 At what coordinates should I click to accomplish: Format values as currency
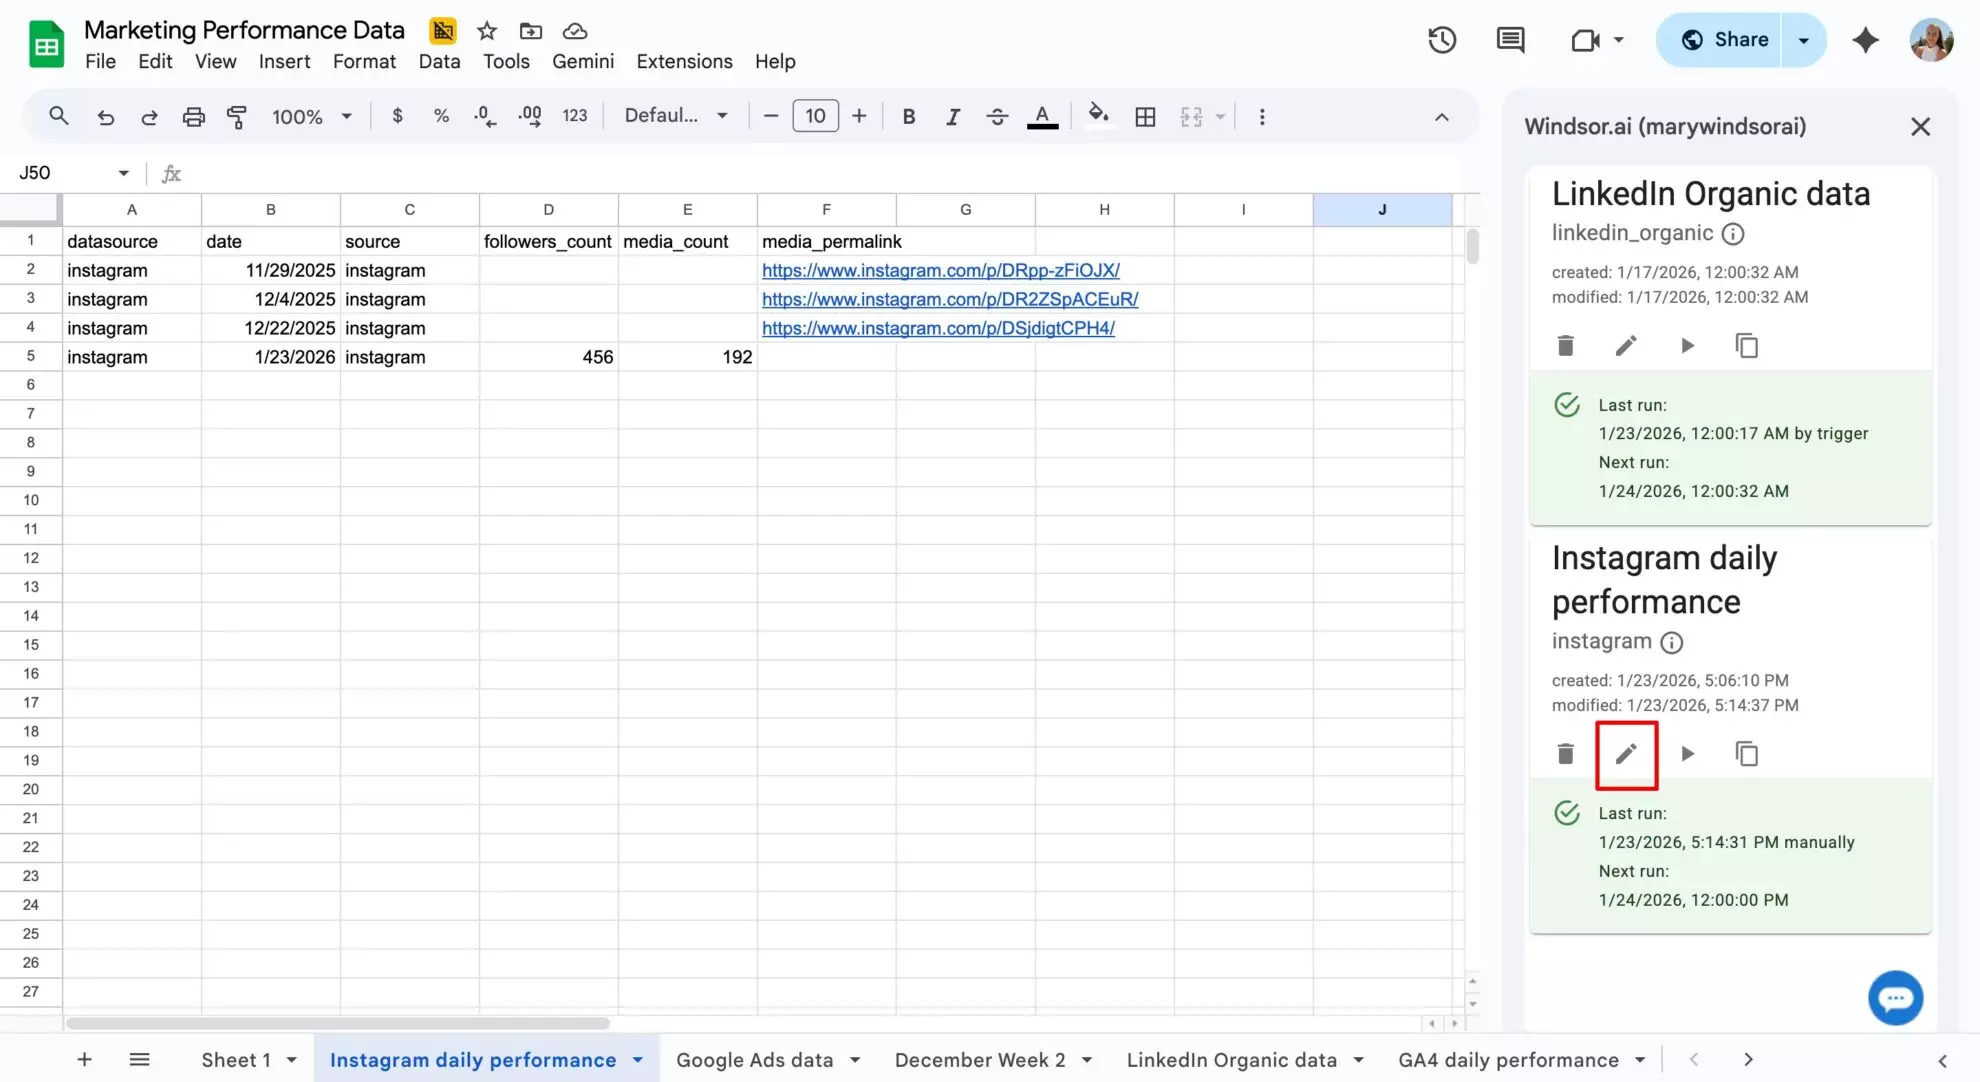tap(397, 116)
